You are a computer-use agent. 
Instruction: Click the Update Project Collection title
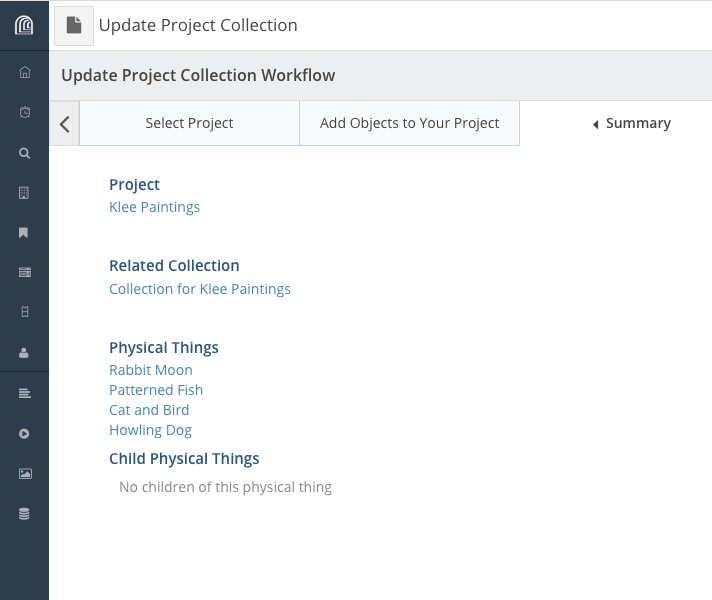pyautogui.click(x=198, y=25)
